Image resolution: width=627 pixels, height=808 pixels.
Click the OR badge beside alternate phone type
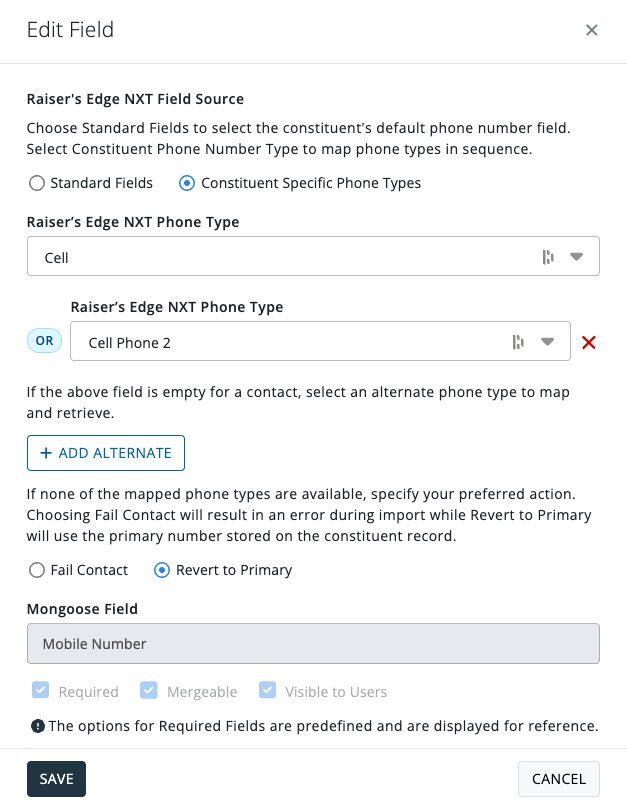click(x=45, y=341)
